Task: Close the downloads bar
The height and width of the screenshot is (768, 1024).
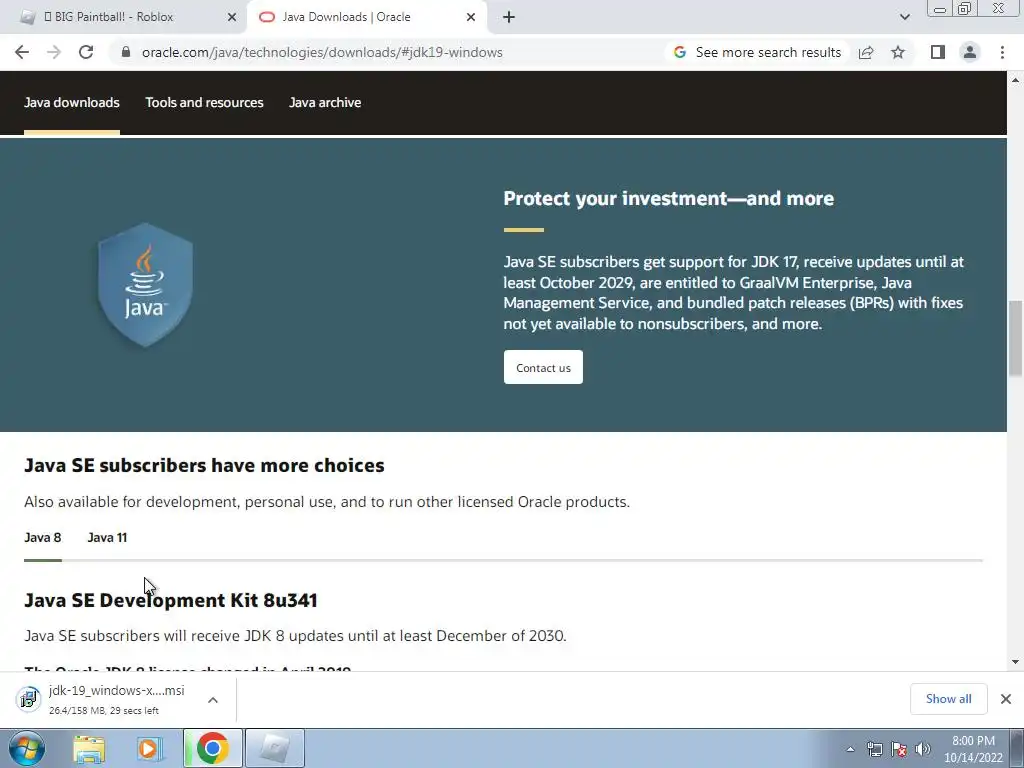Action: (x=1006, y=699)
